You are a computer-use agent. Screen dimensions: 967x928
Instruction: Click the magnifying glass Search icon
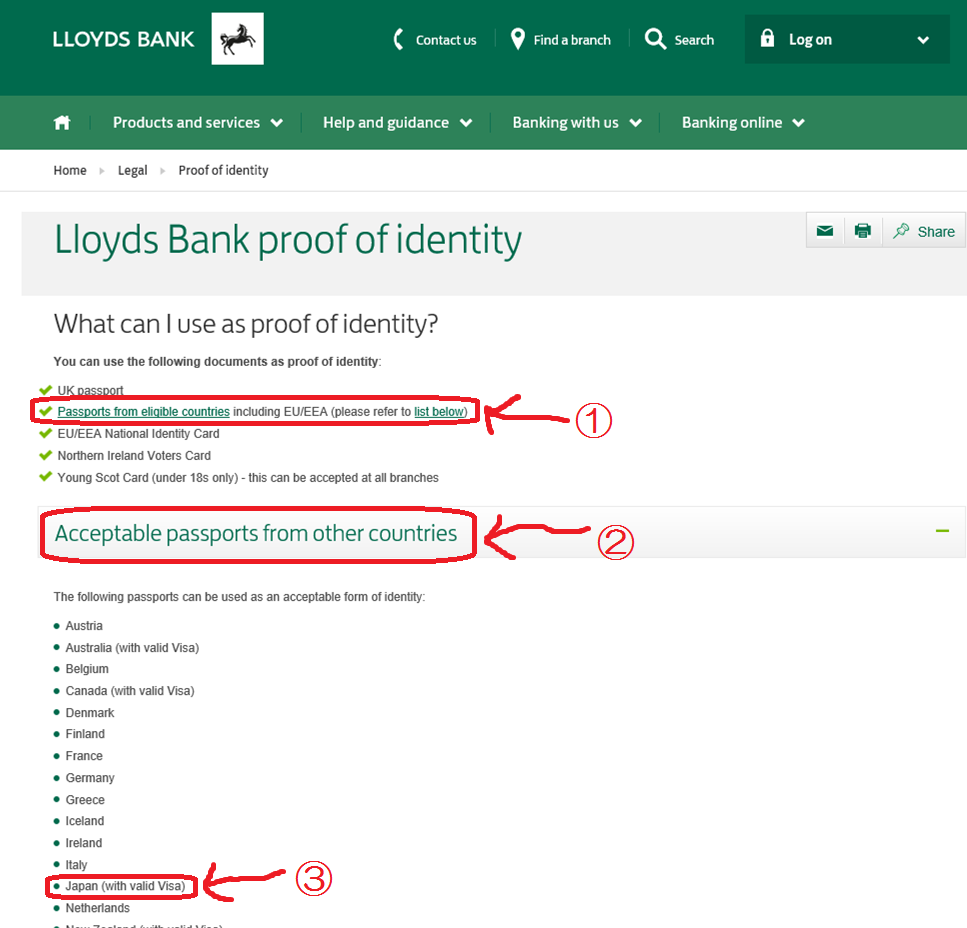[x=655, y=40]
